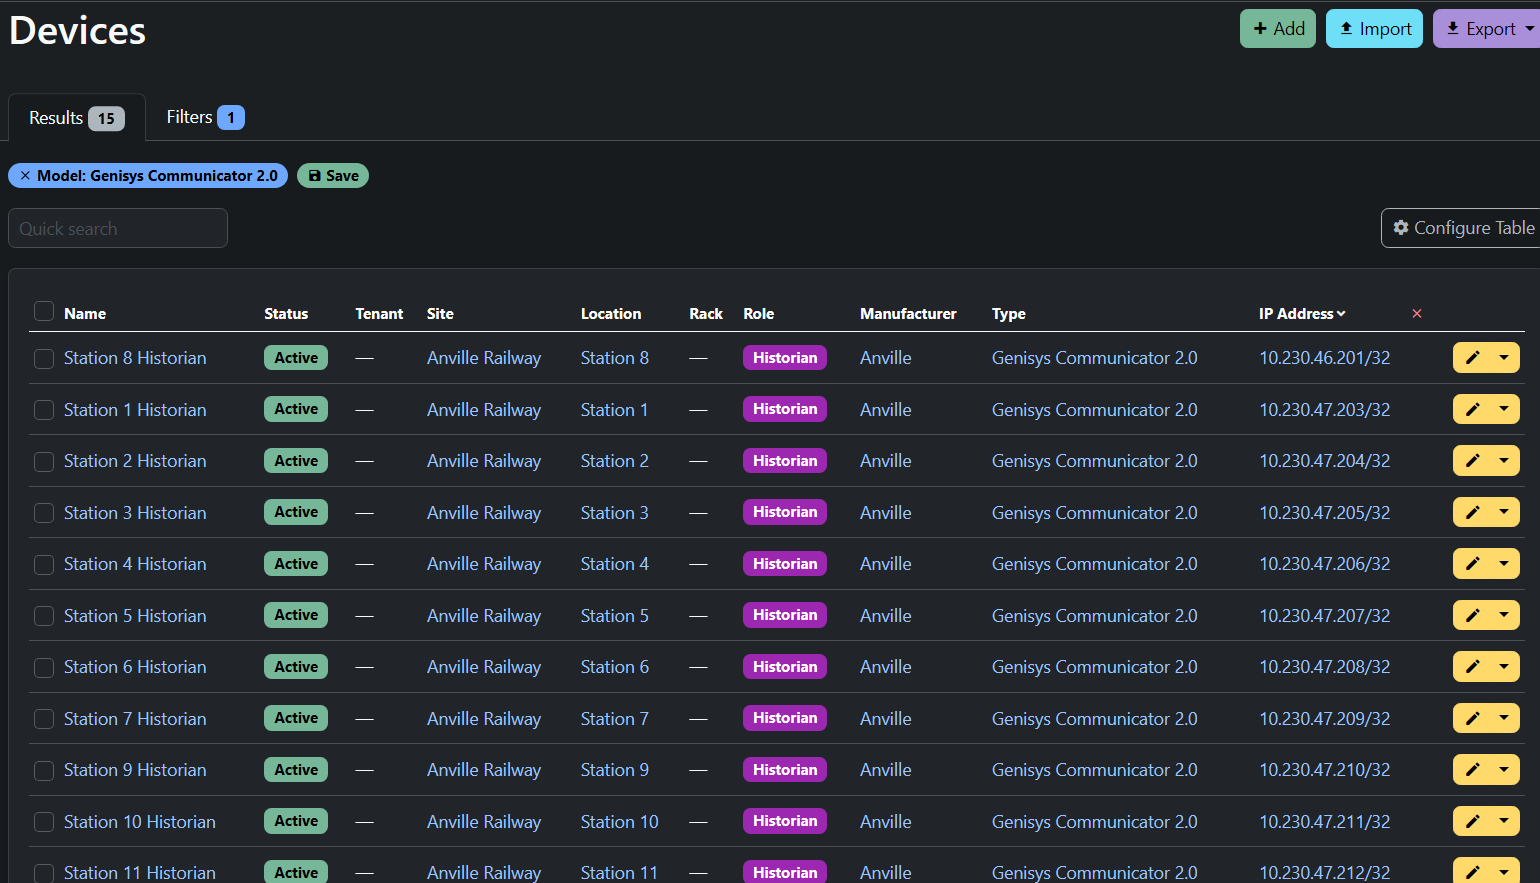Edit Station 1 Historian with pencil icon

click(1471, 409)
